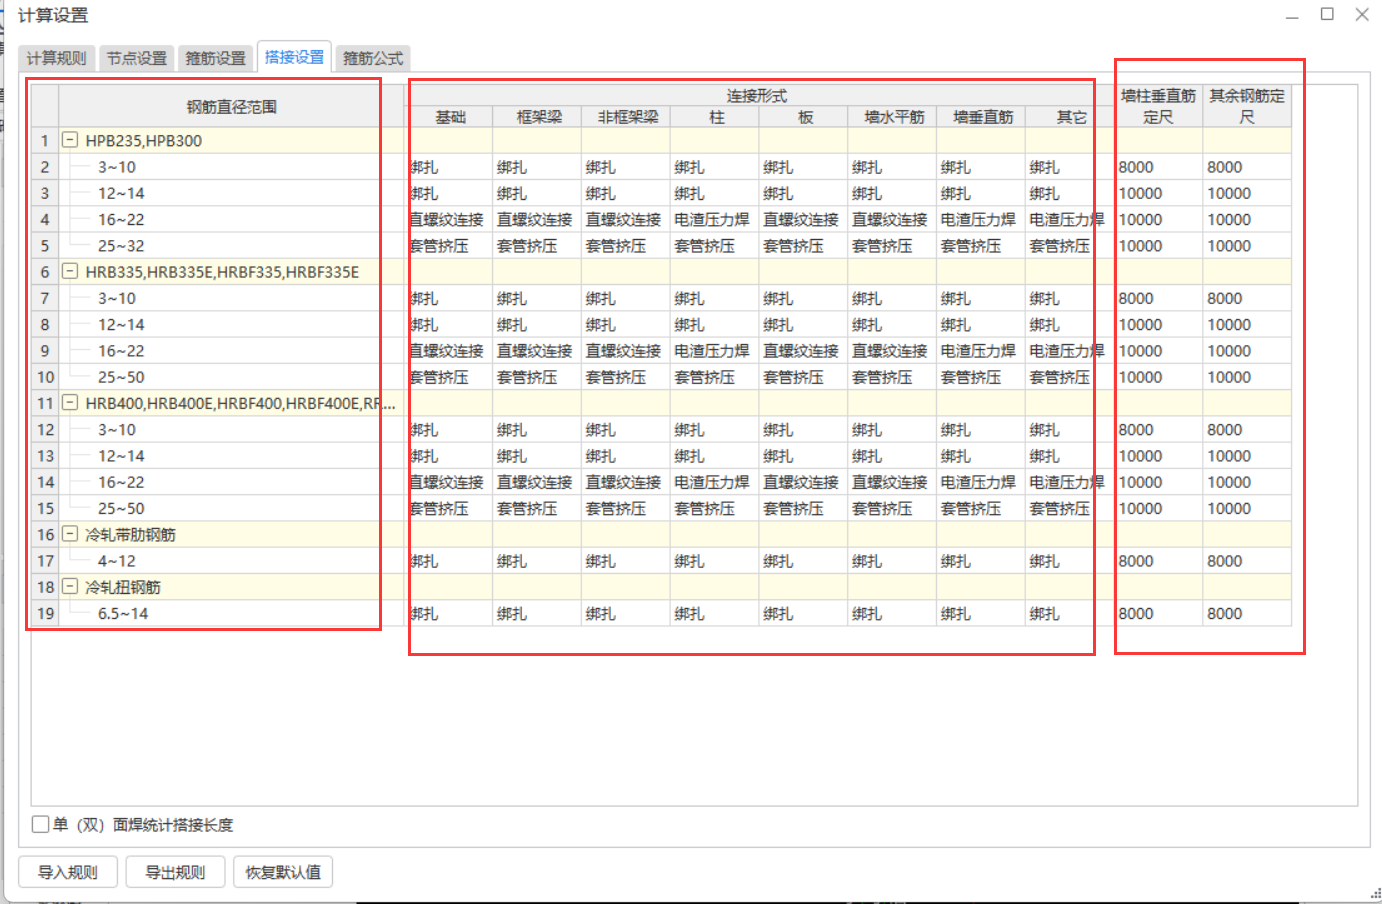Click 框架梁 cell 套管挤压 in row 15
The height and width of the screenshot is (904, 1382).
(x=537, y=508)
